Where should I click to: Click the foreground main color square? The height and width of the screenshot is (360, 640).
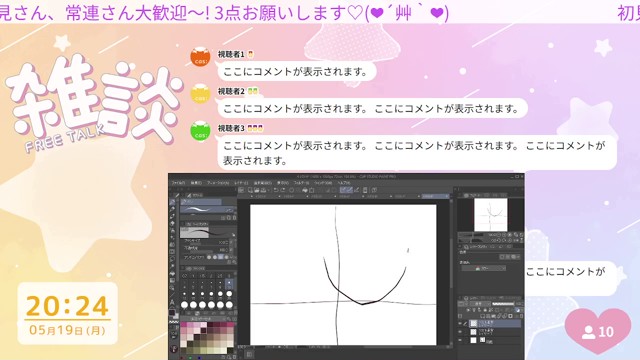(x=172, y=313)
